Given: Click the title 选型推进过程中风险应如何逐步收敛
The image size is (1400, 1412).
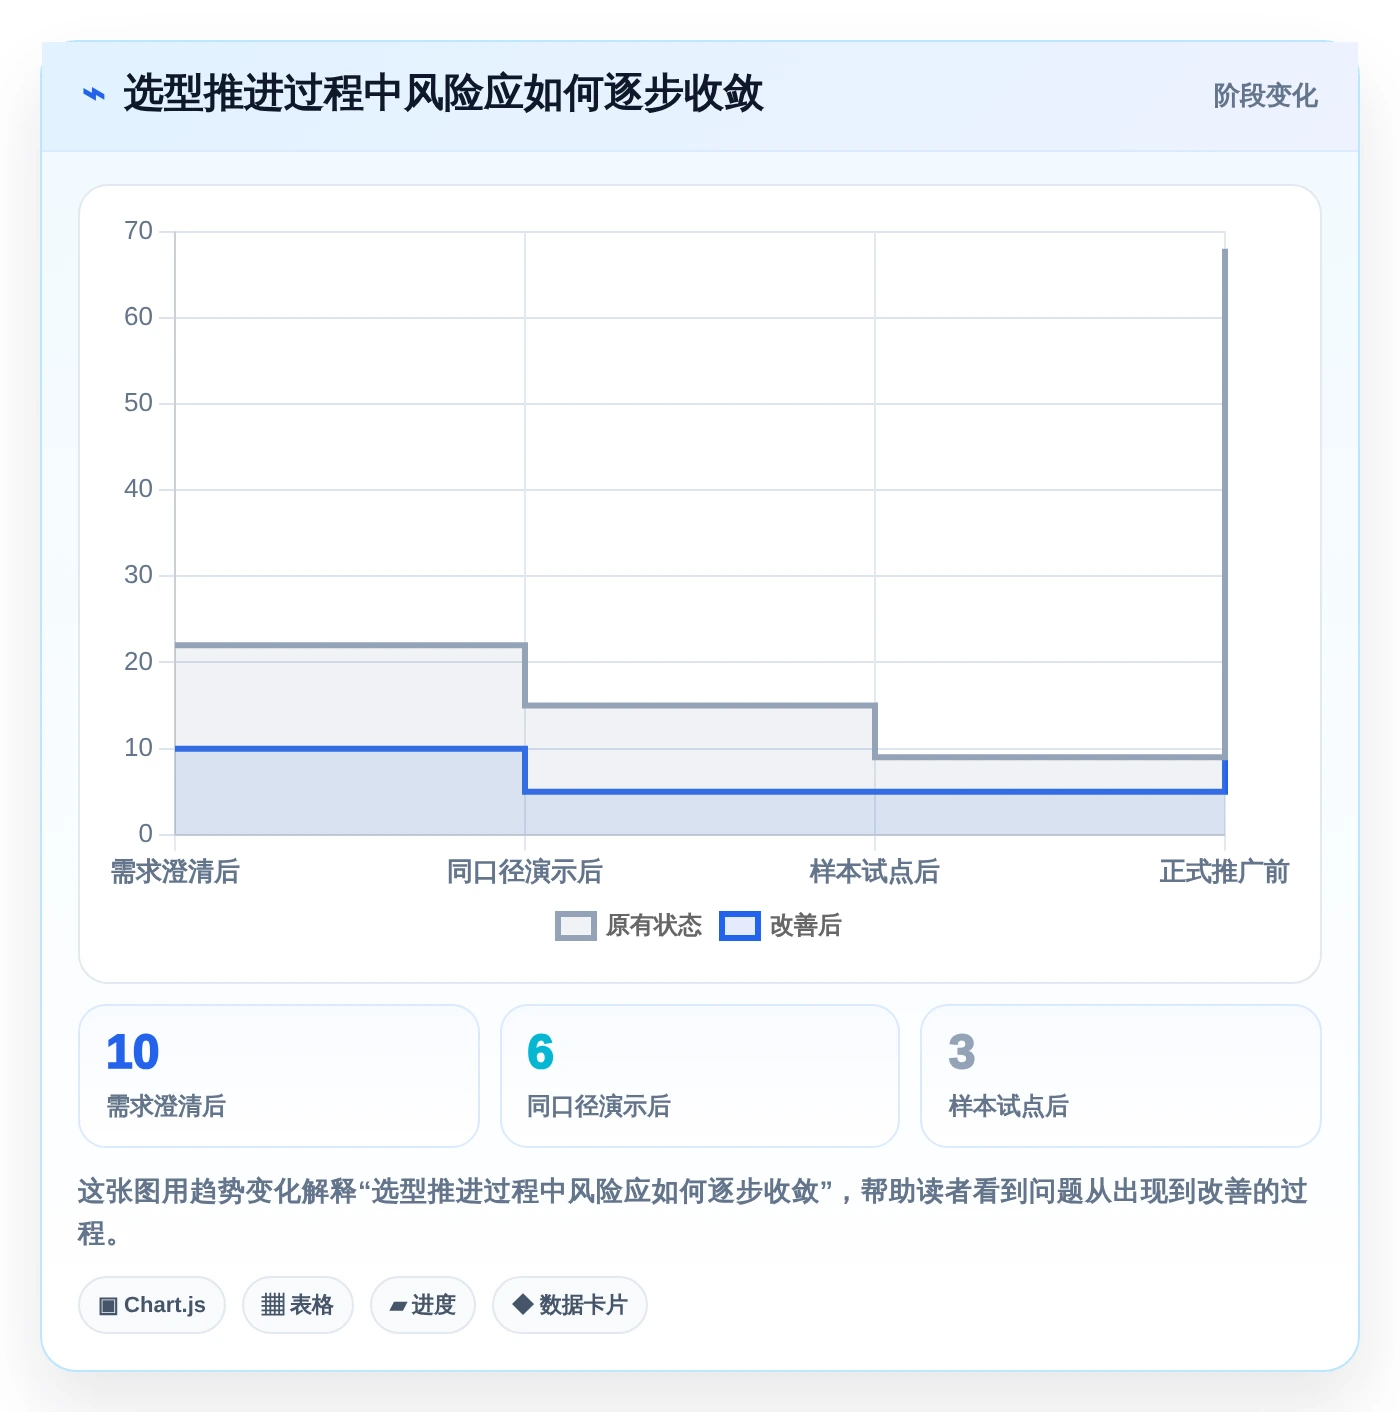Looking at the screenshot, I should pos(443,94).
